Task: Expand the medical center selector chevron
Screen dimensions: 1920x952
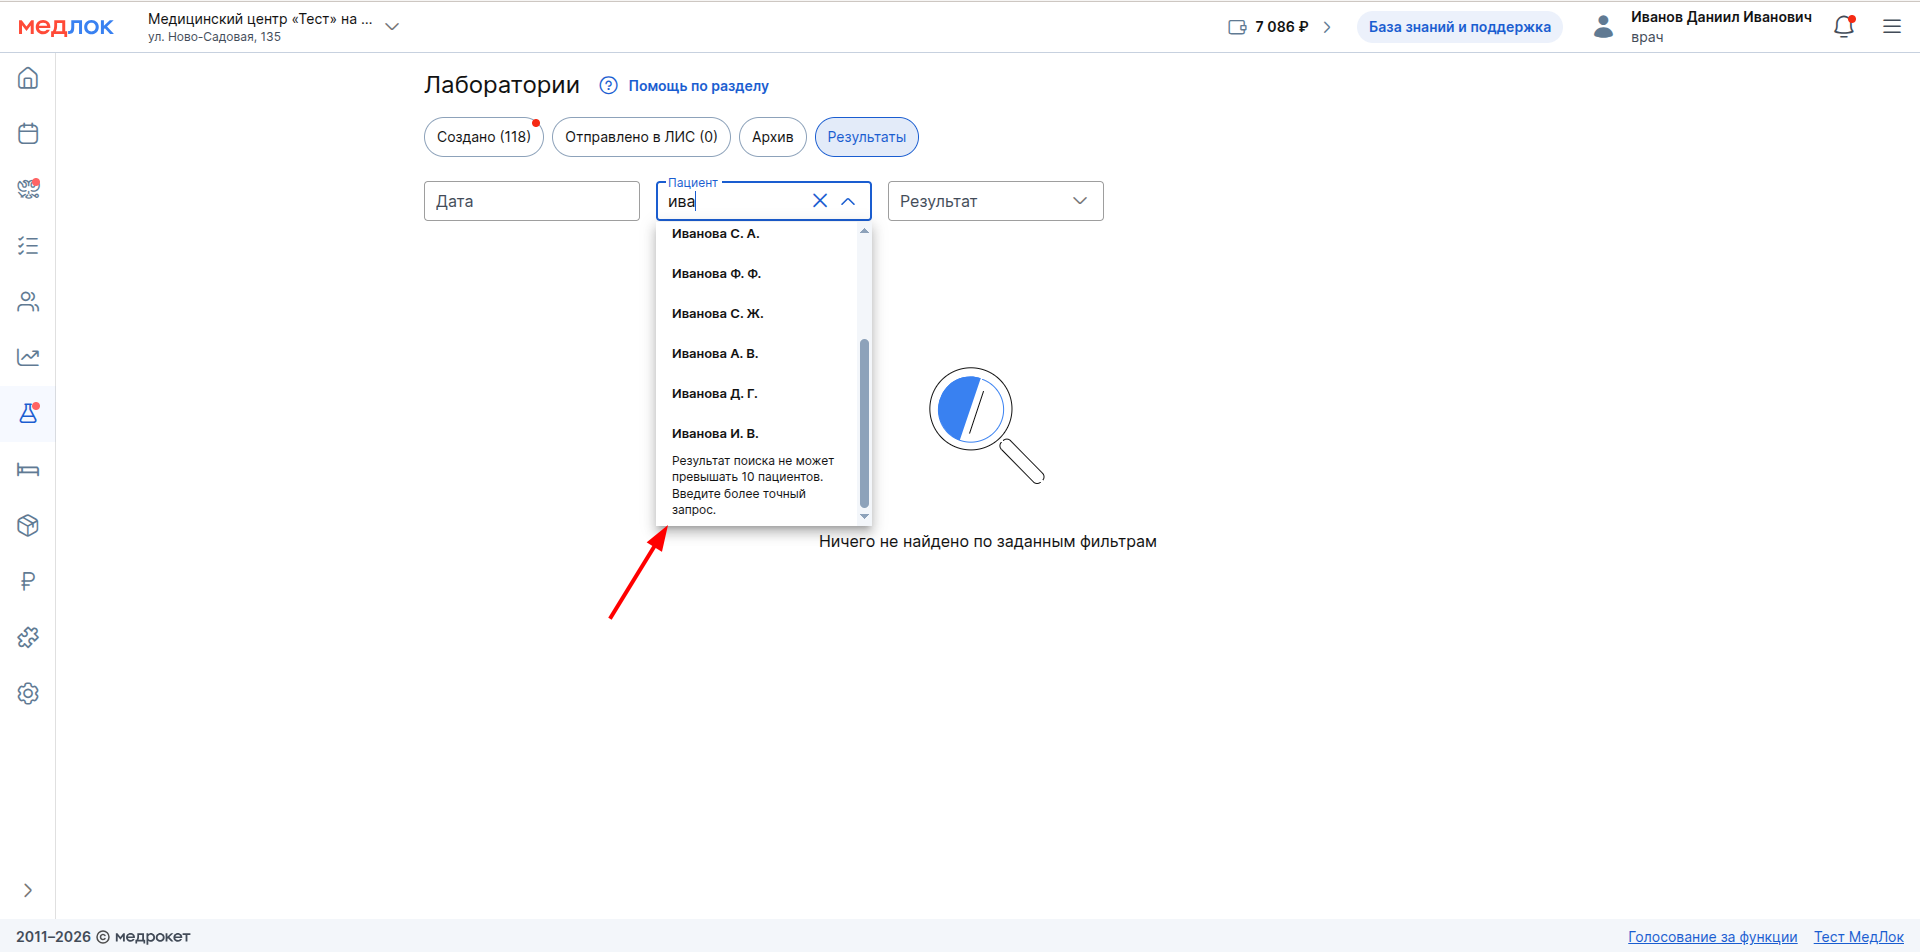Action: tap(392, 27)
